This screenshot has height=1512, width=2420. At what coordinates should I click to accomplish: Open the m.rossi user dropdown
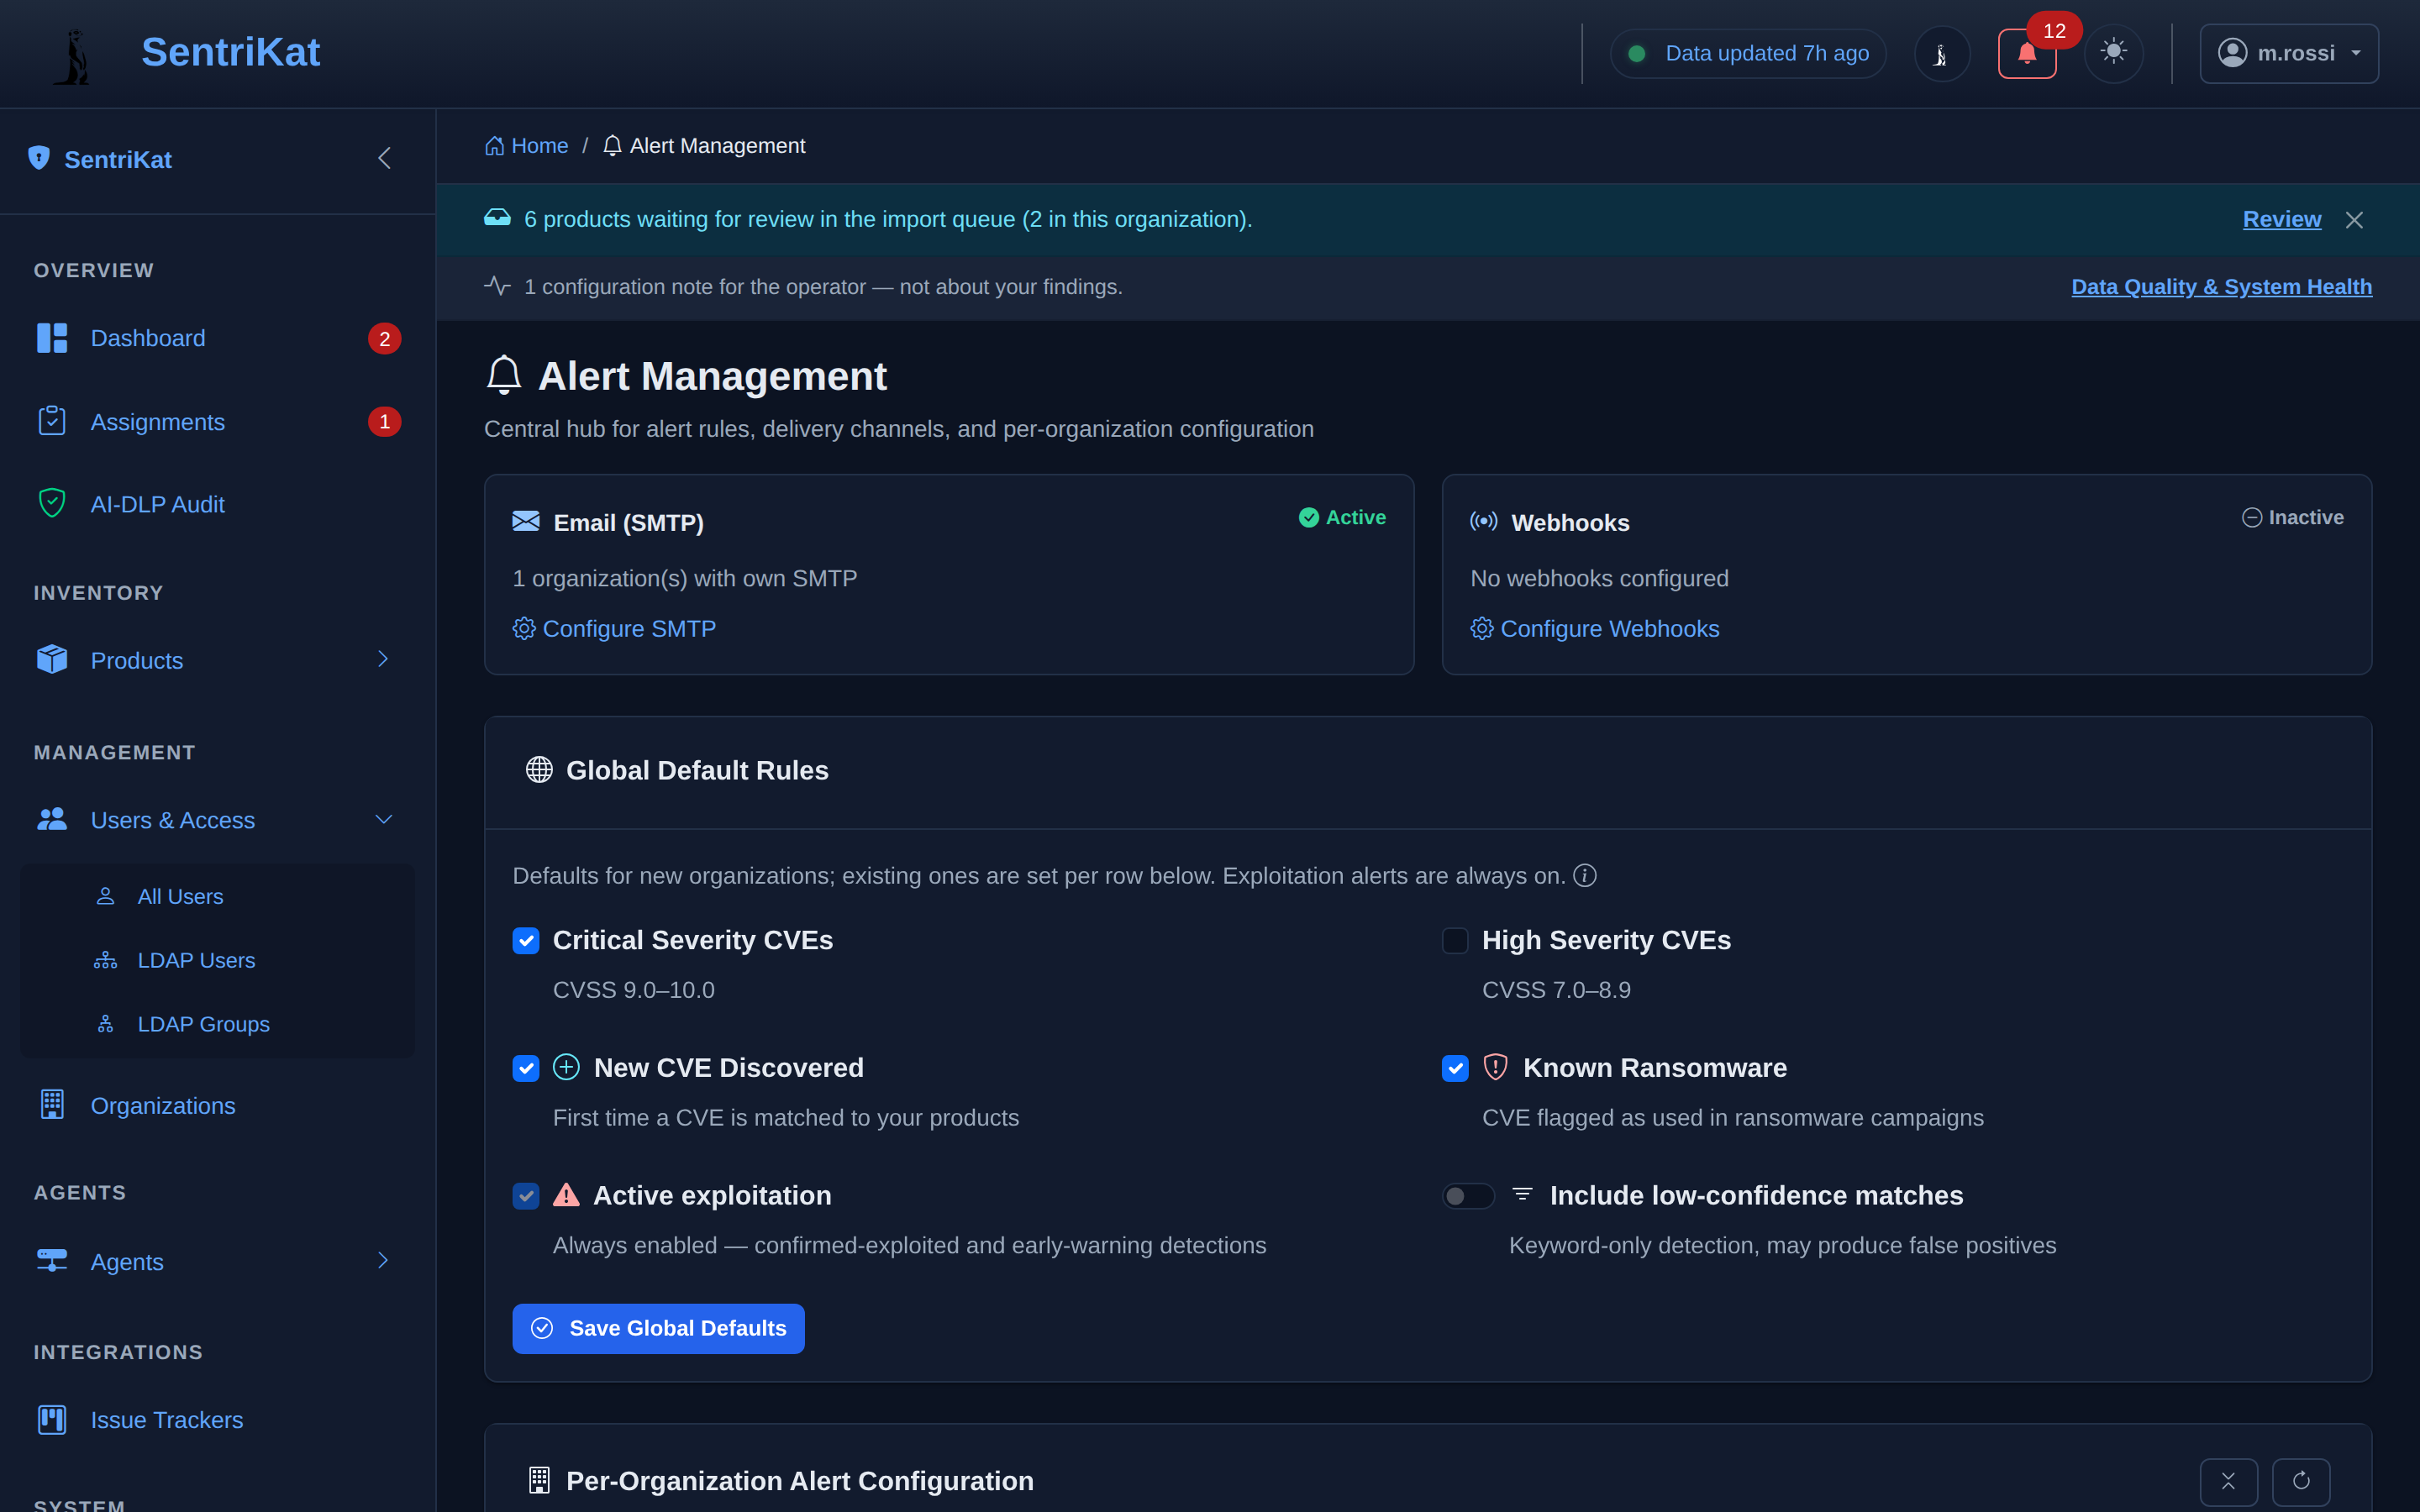coord(2289,53)
